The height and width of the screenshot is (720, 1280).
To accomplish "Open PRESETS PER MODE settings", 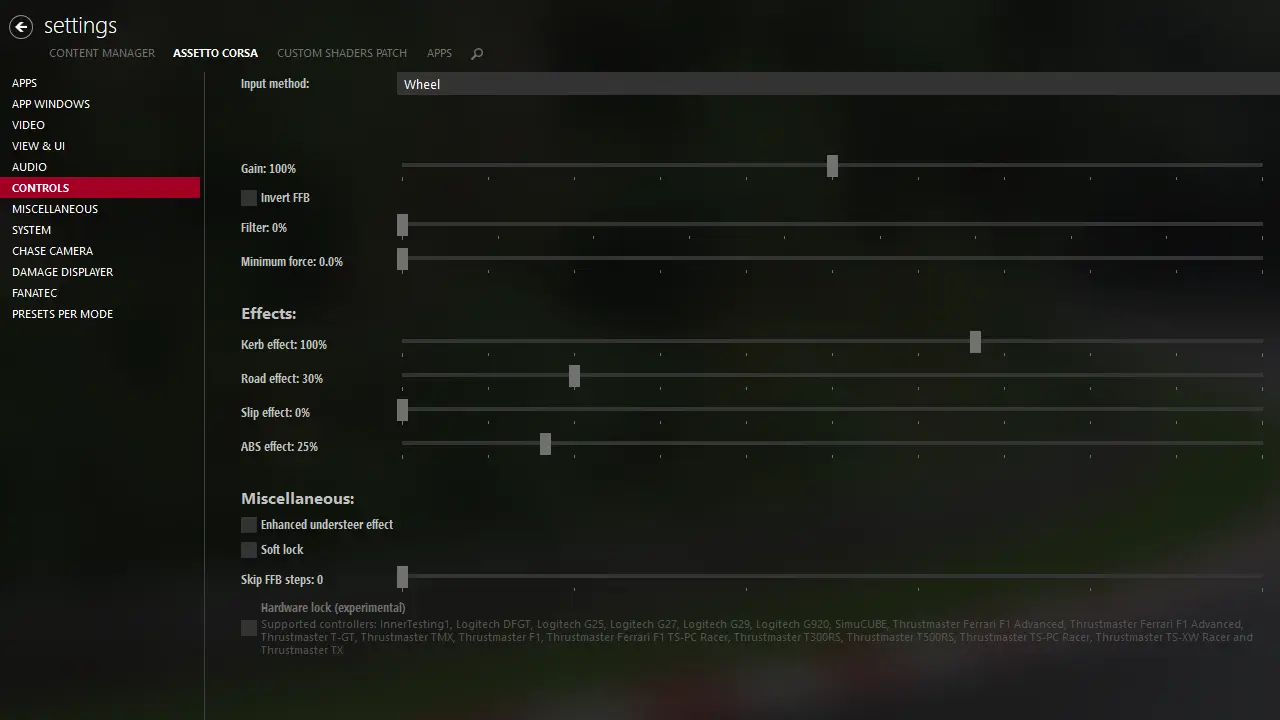I will [62, 313].
